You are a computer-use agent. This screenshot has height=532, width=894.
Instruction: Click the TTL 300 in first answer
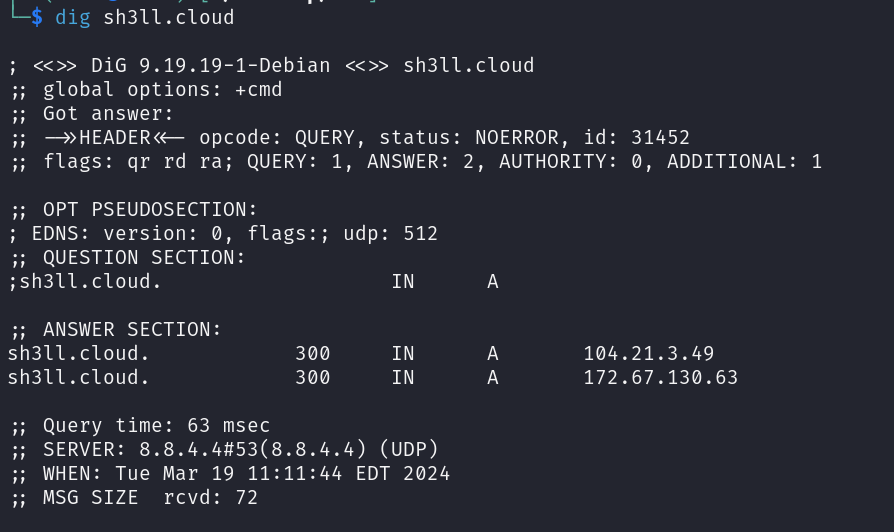[x=312, y=354]
